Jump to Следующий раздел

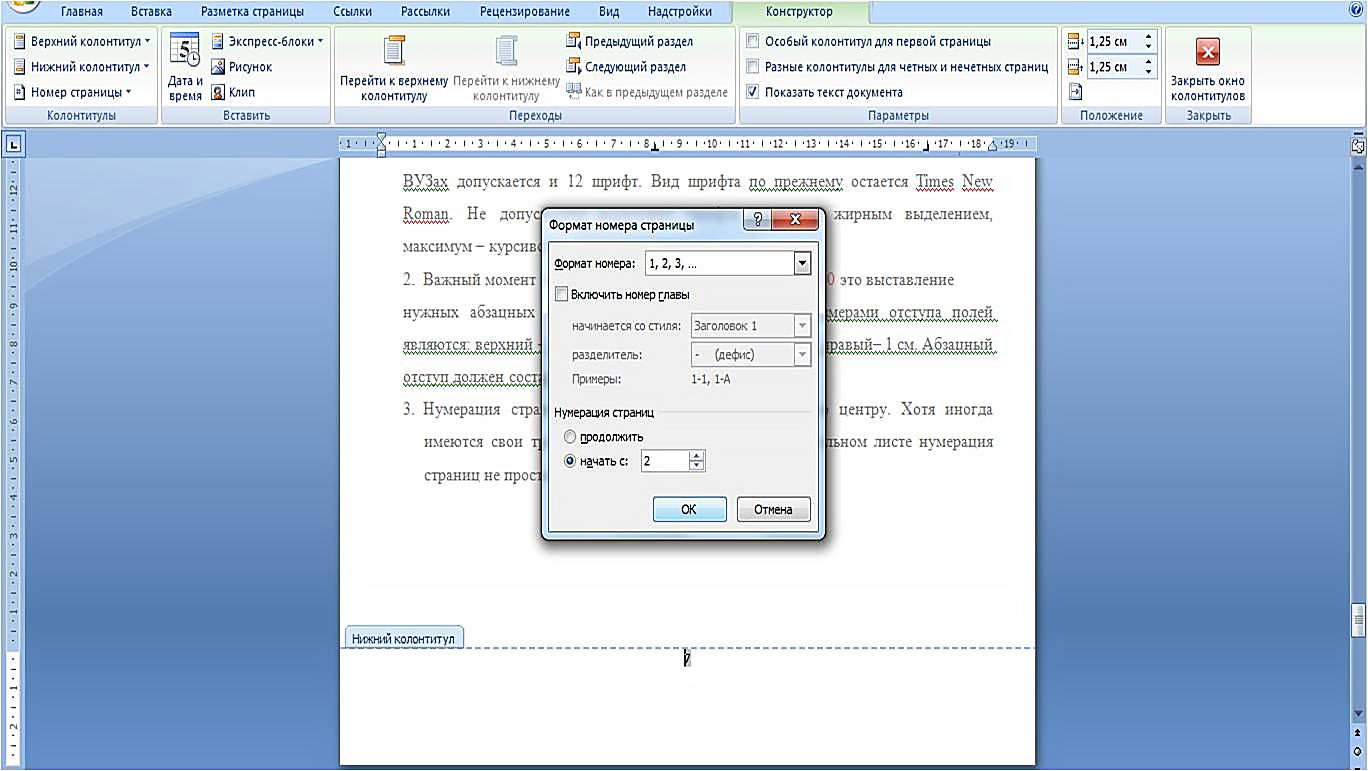[626, 67]
